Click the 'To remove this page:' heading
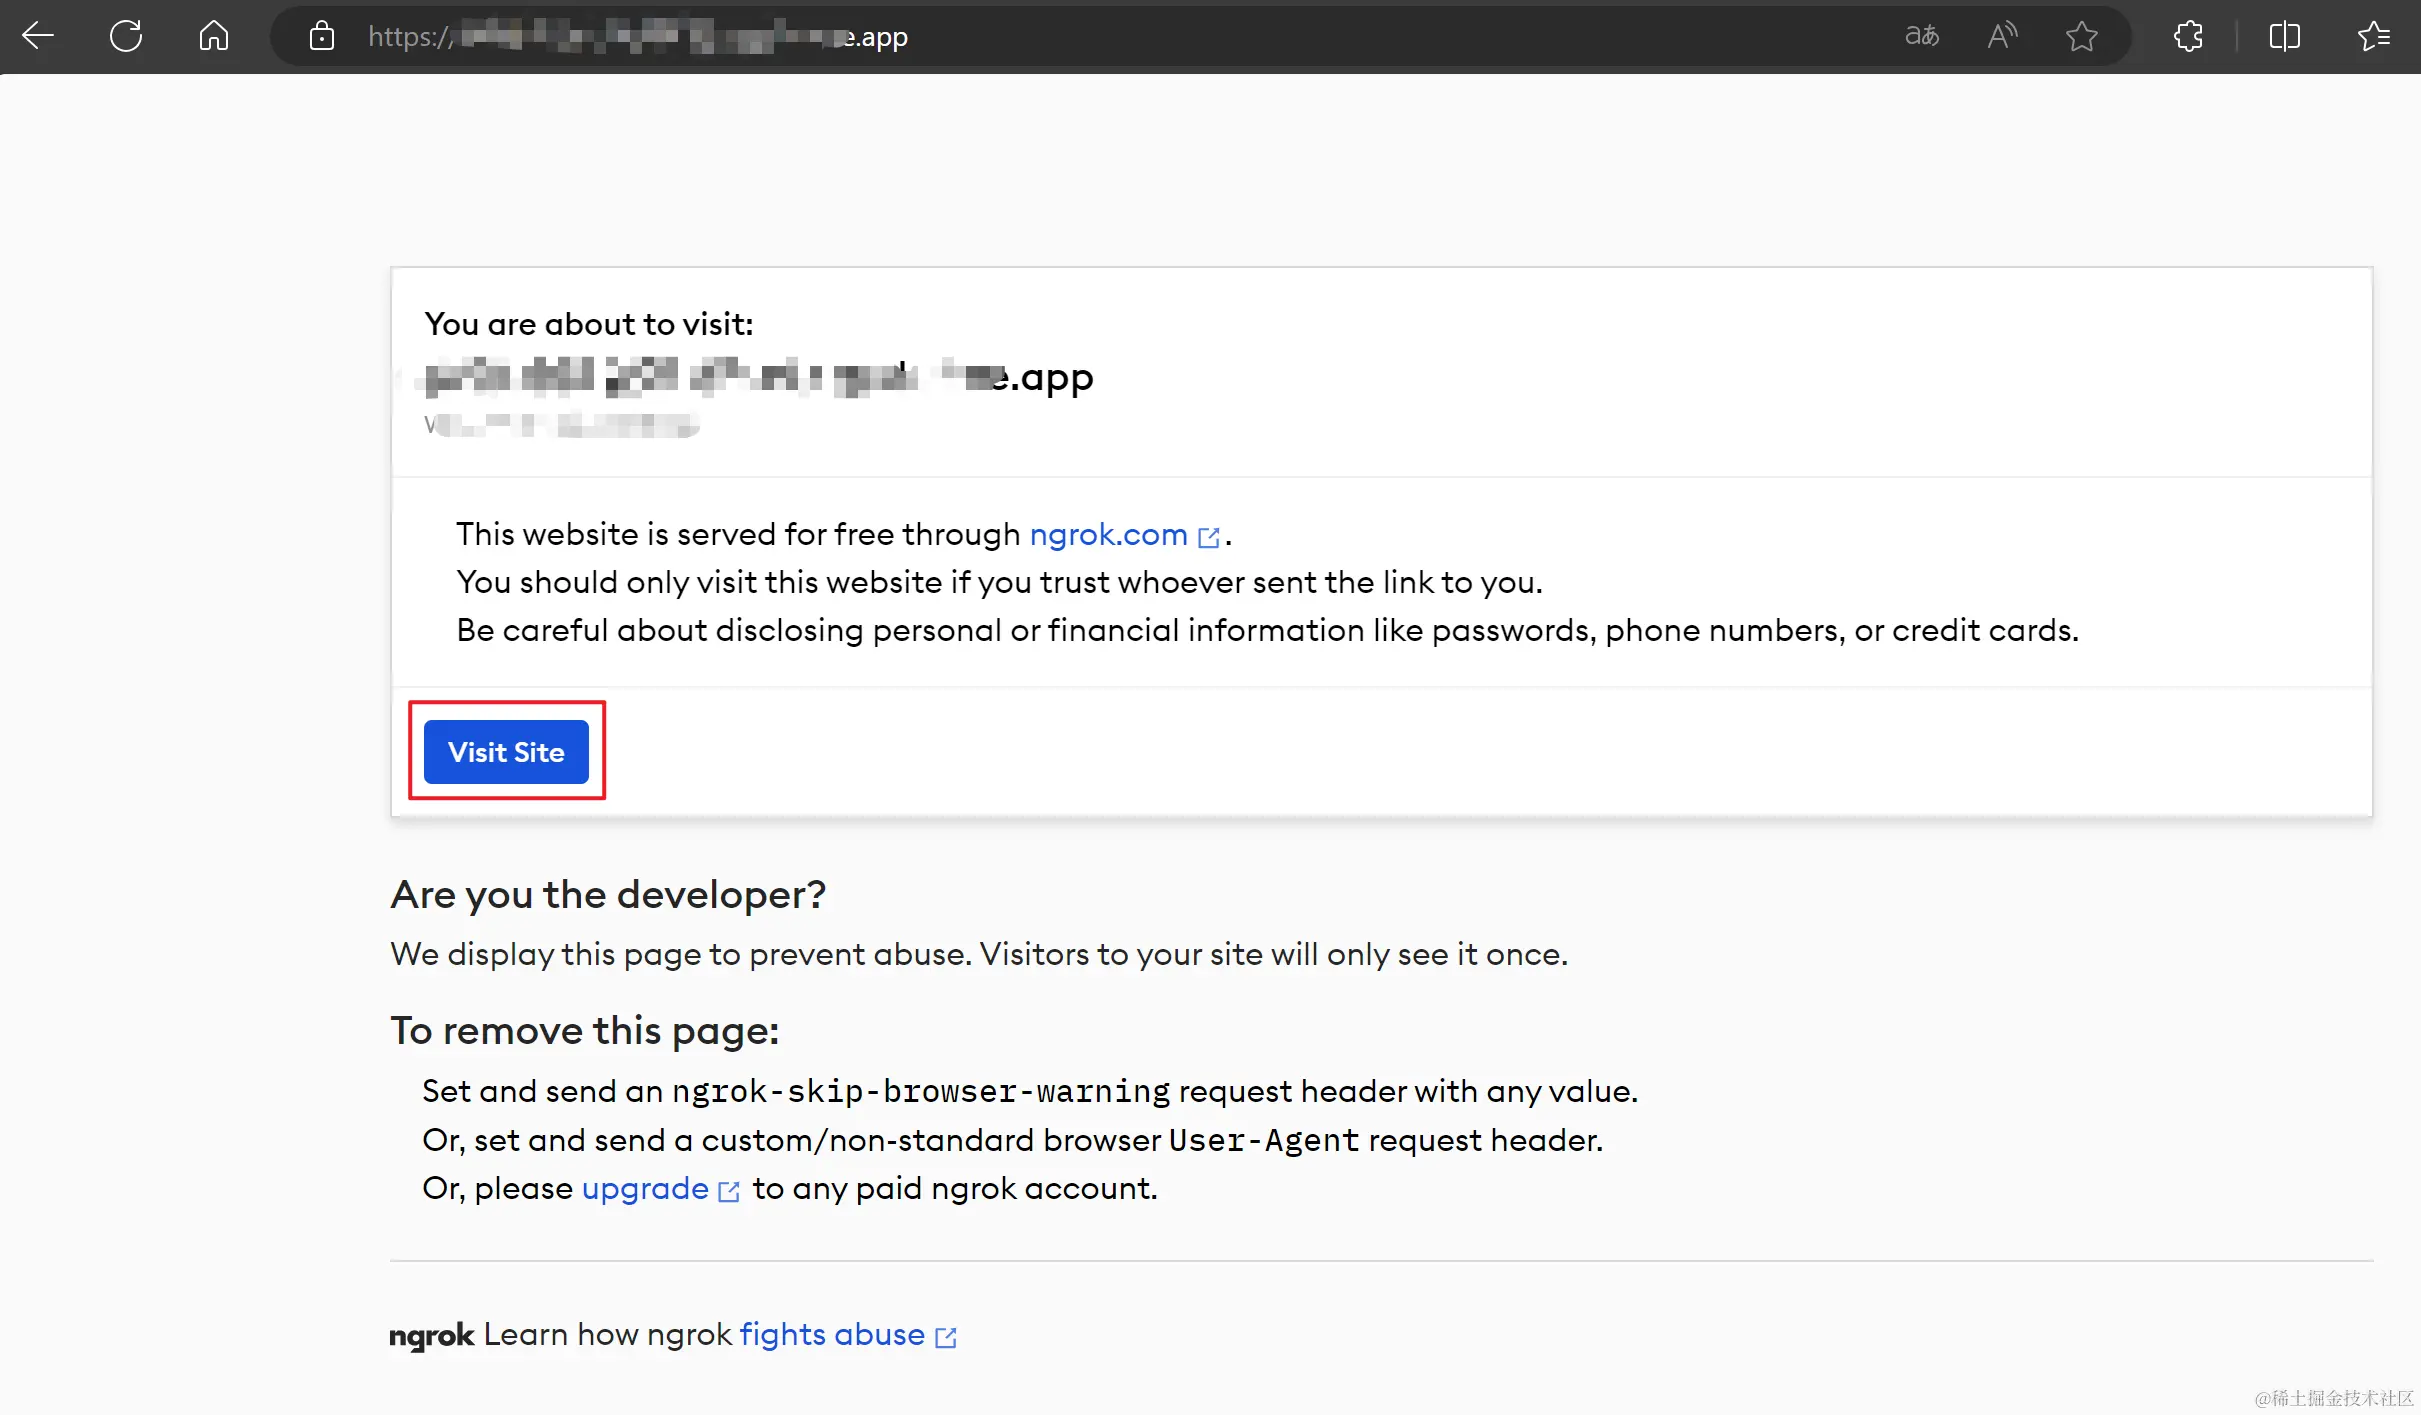The height and width of the screenshot is (1415, 2421). click(x=584, y=1030)
